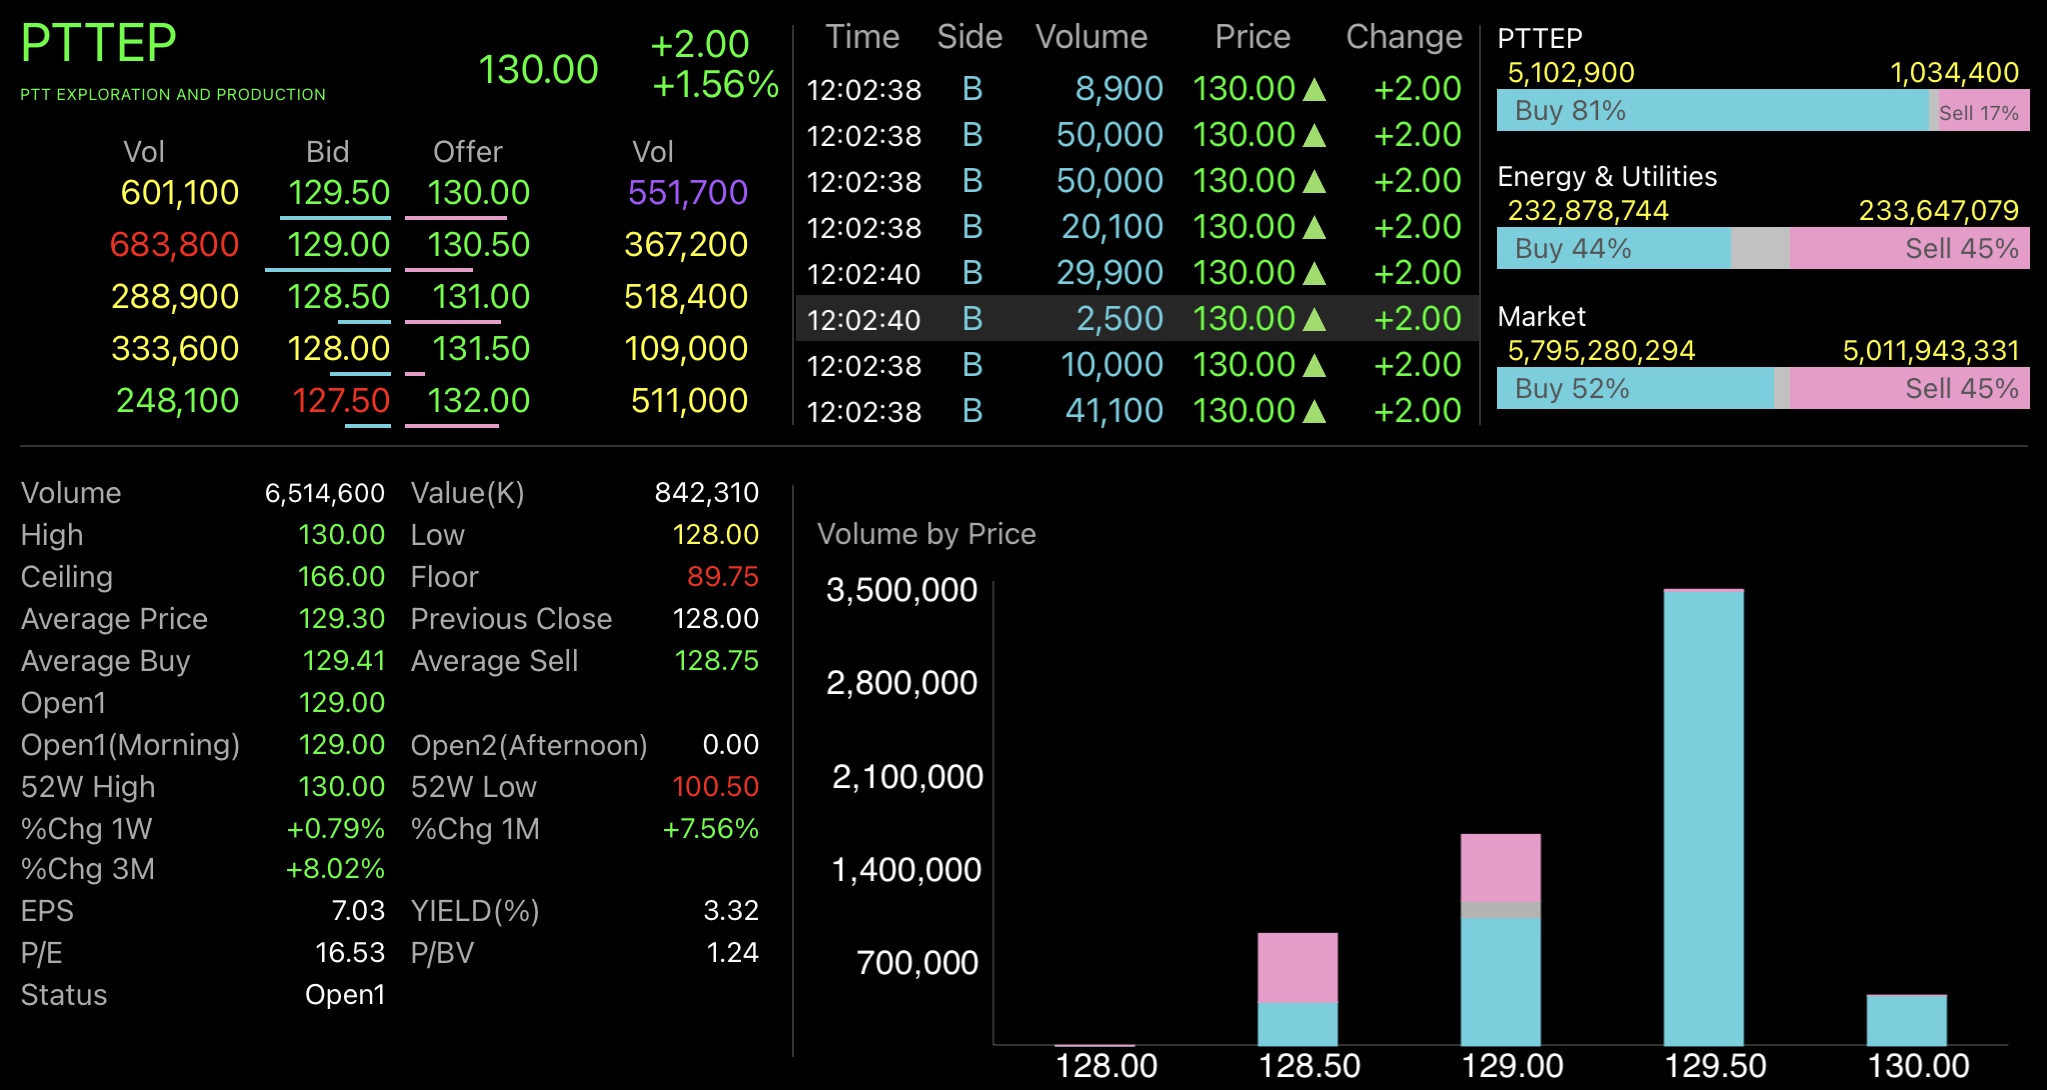This screenshot has height=1090, width=2047.
Task: Click offer volume 109,000
Action: tap(686, 348)
